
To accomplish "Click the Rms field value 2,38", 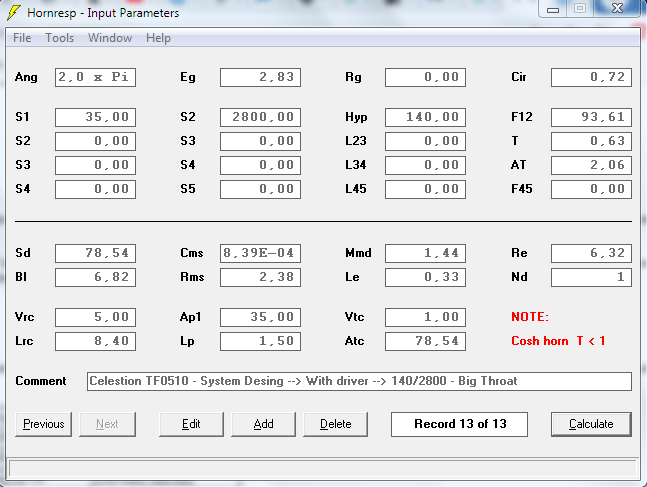I will click(x=260, y=277).
